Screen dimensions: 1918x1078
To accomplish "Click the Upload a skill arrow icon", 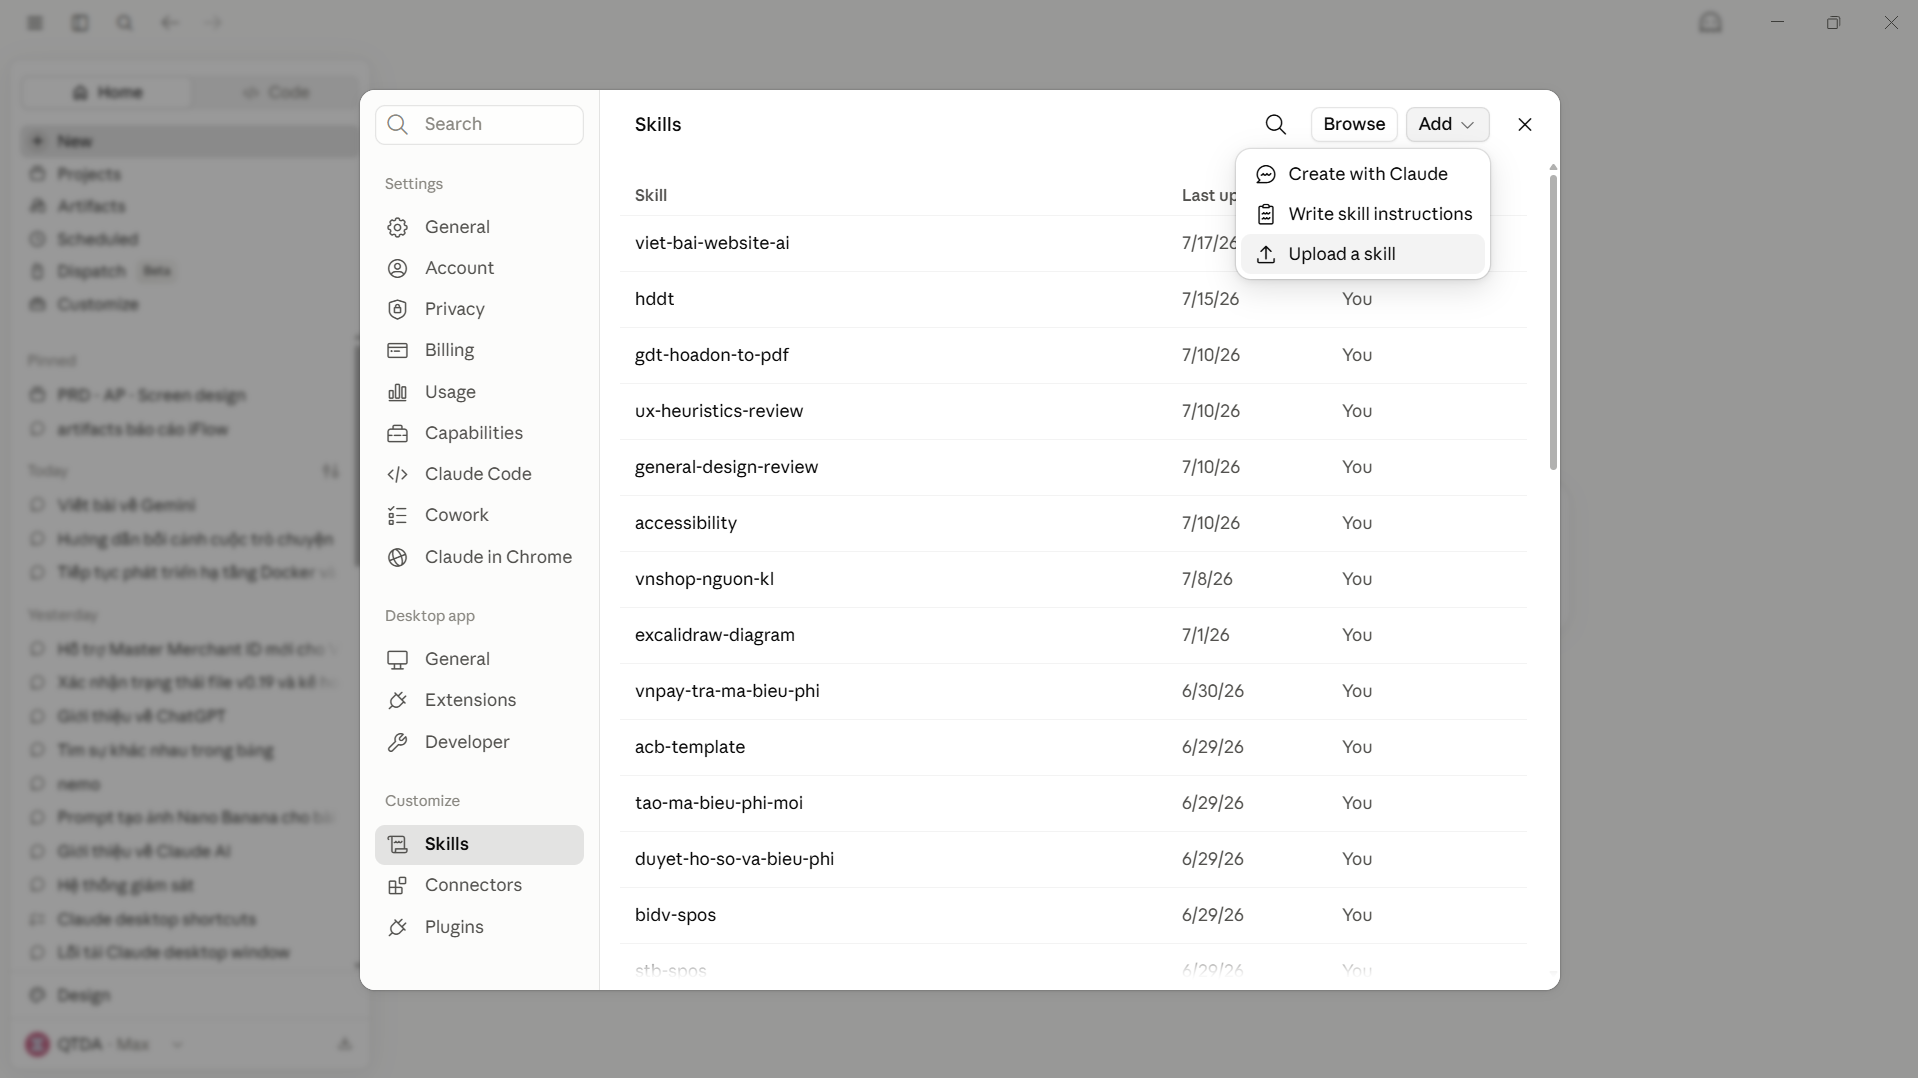I will pos(1266,254).
